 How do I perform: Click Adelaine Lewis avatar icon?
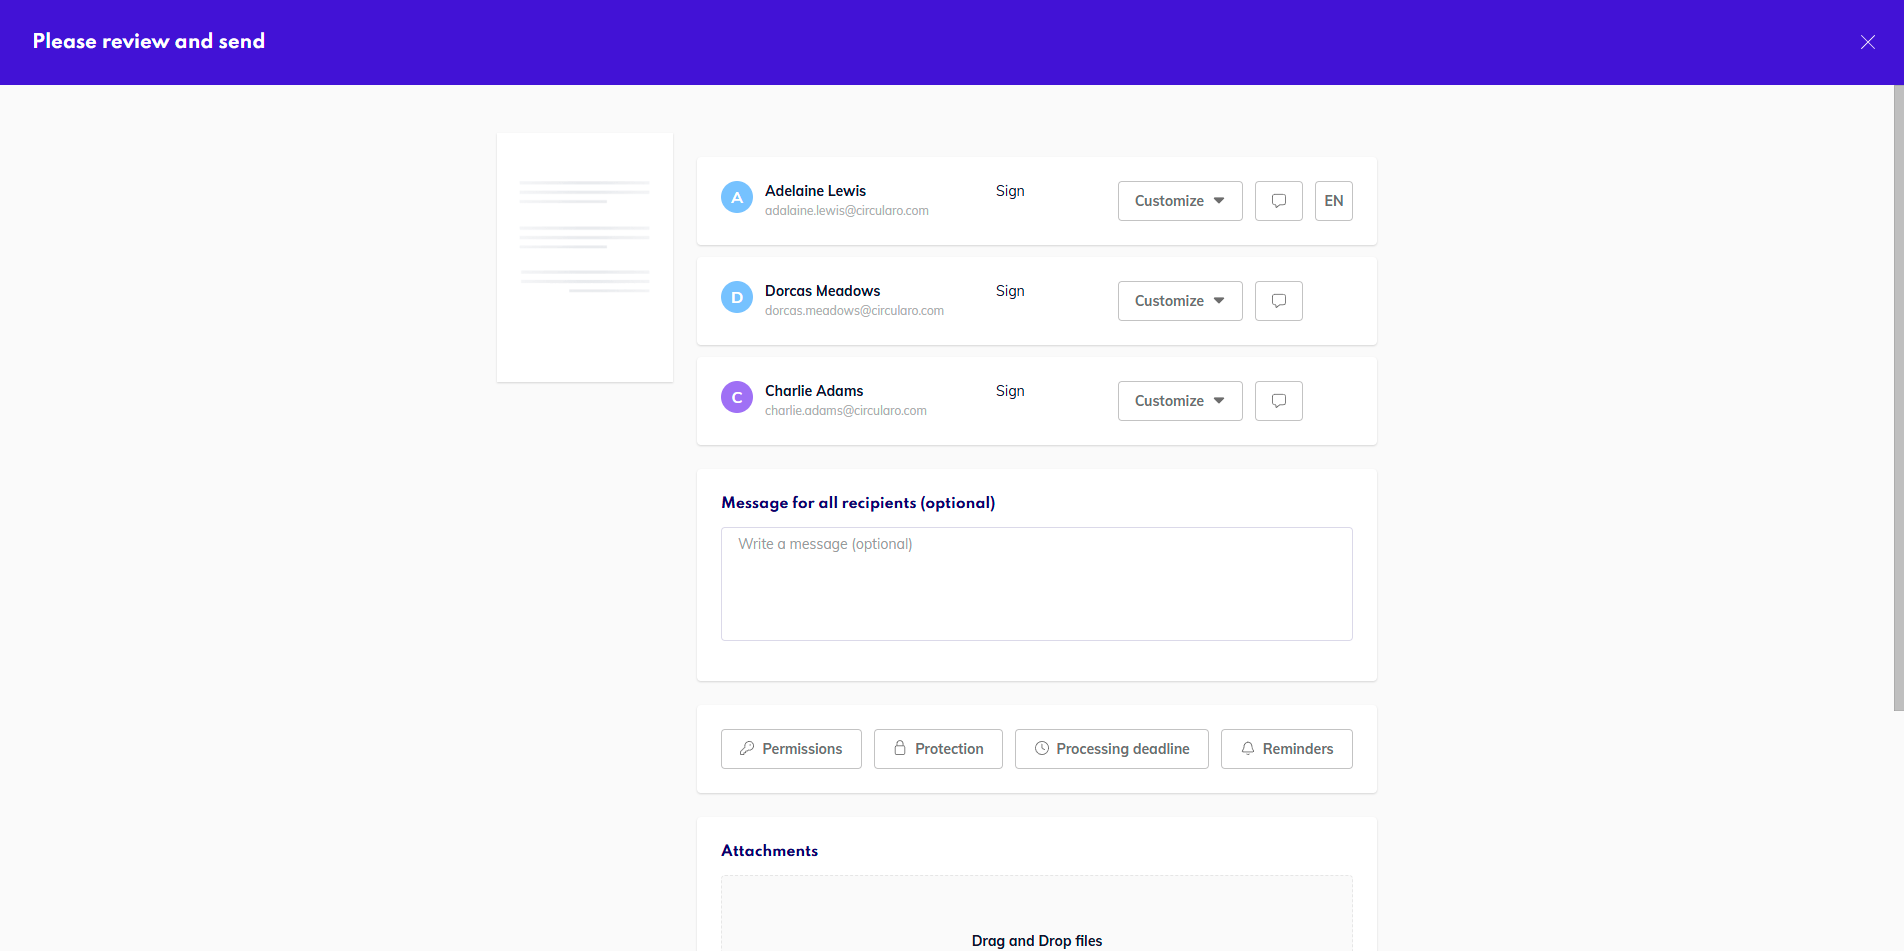tap(737, 197)
